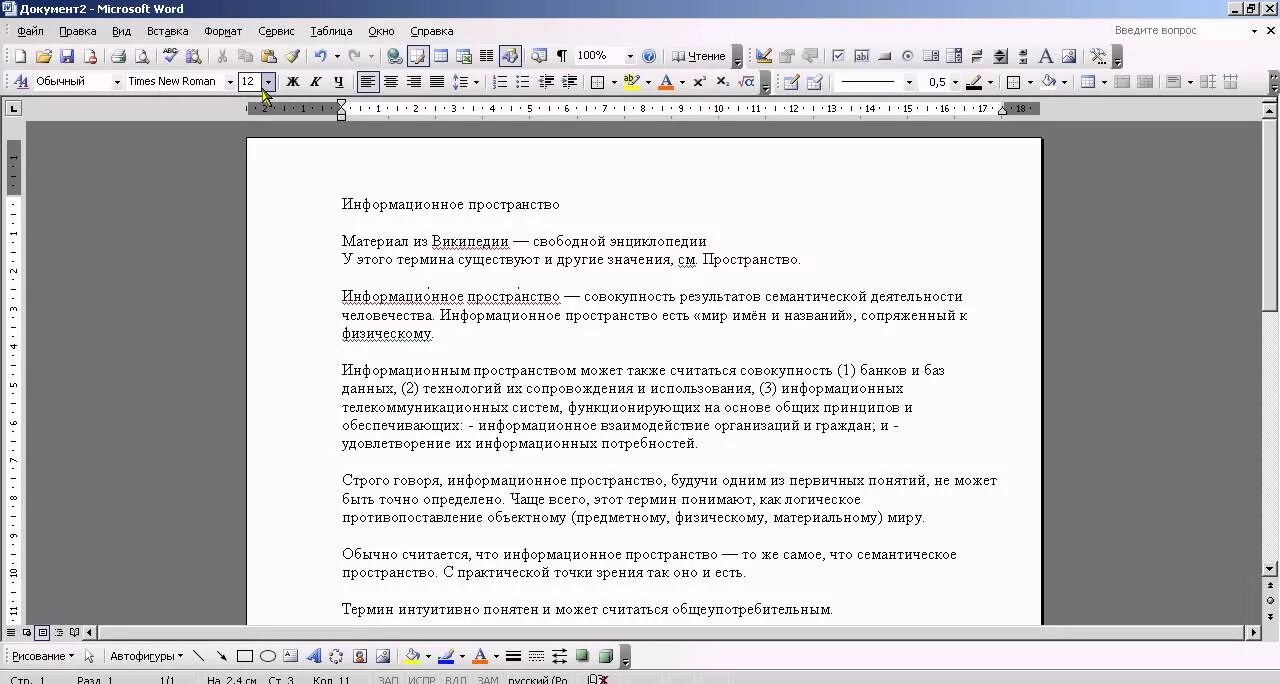The image size is (1280, 684).
Task: Apply 3-D style in drawing toolbar
Action: (x=605, y=656)
